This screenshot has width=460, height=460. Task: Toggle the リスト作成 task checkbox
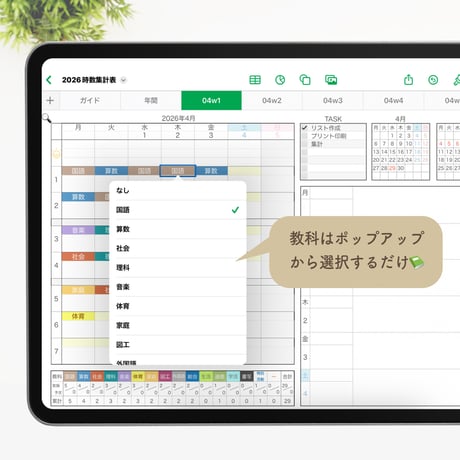click(x=304, y=128)
